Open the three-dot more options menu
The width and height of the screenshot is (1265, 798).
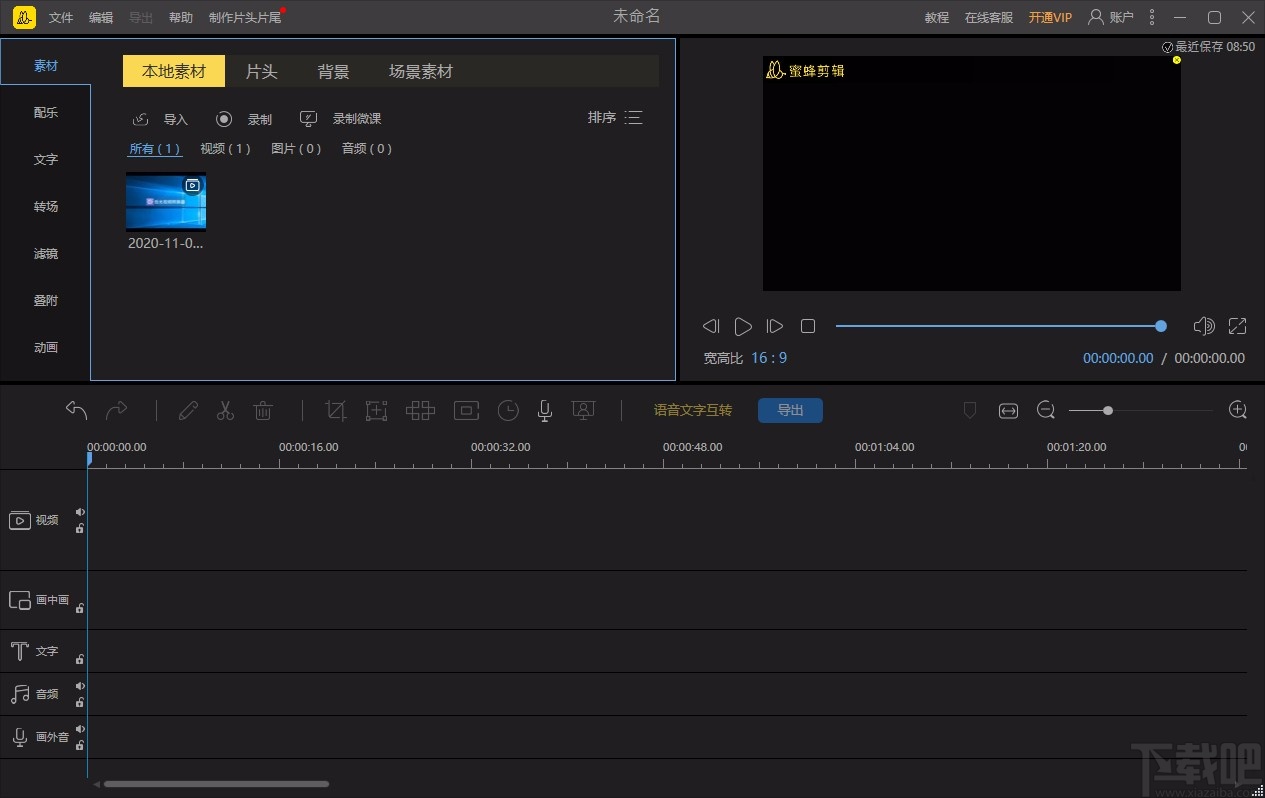(1152, 17)
